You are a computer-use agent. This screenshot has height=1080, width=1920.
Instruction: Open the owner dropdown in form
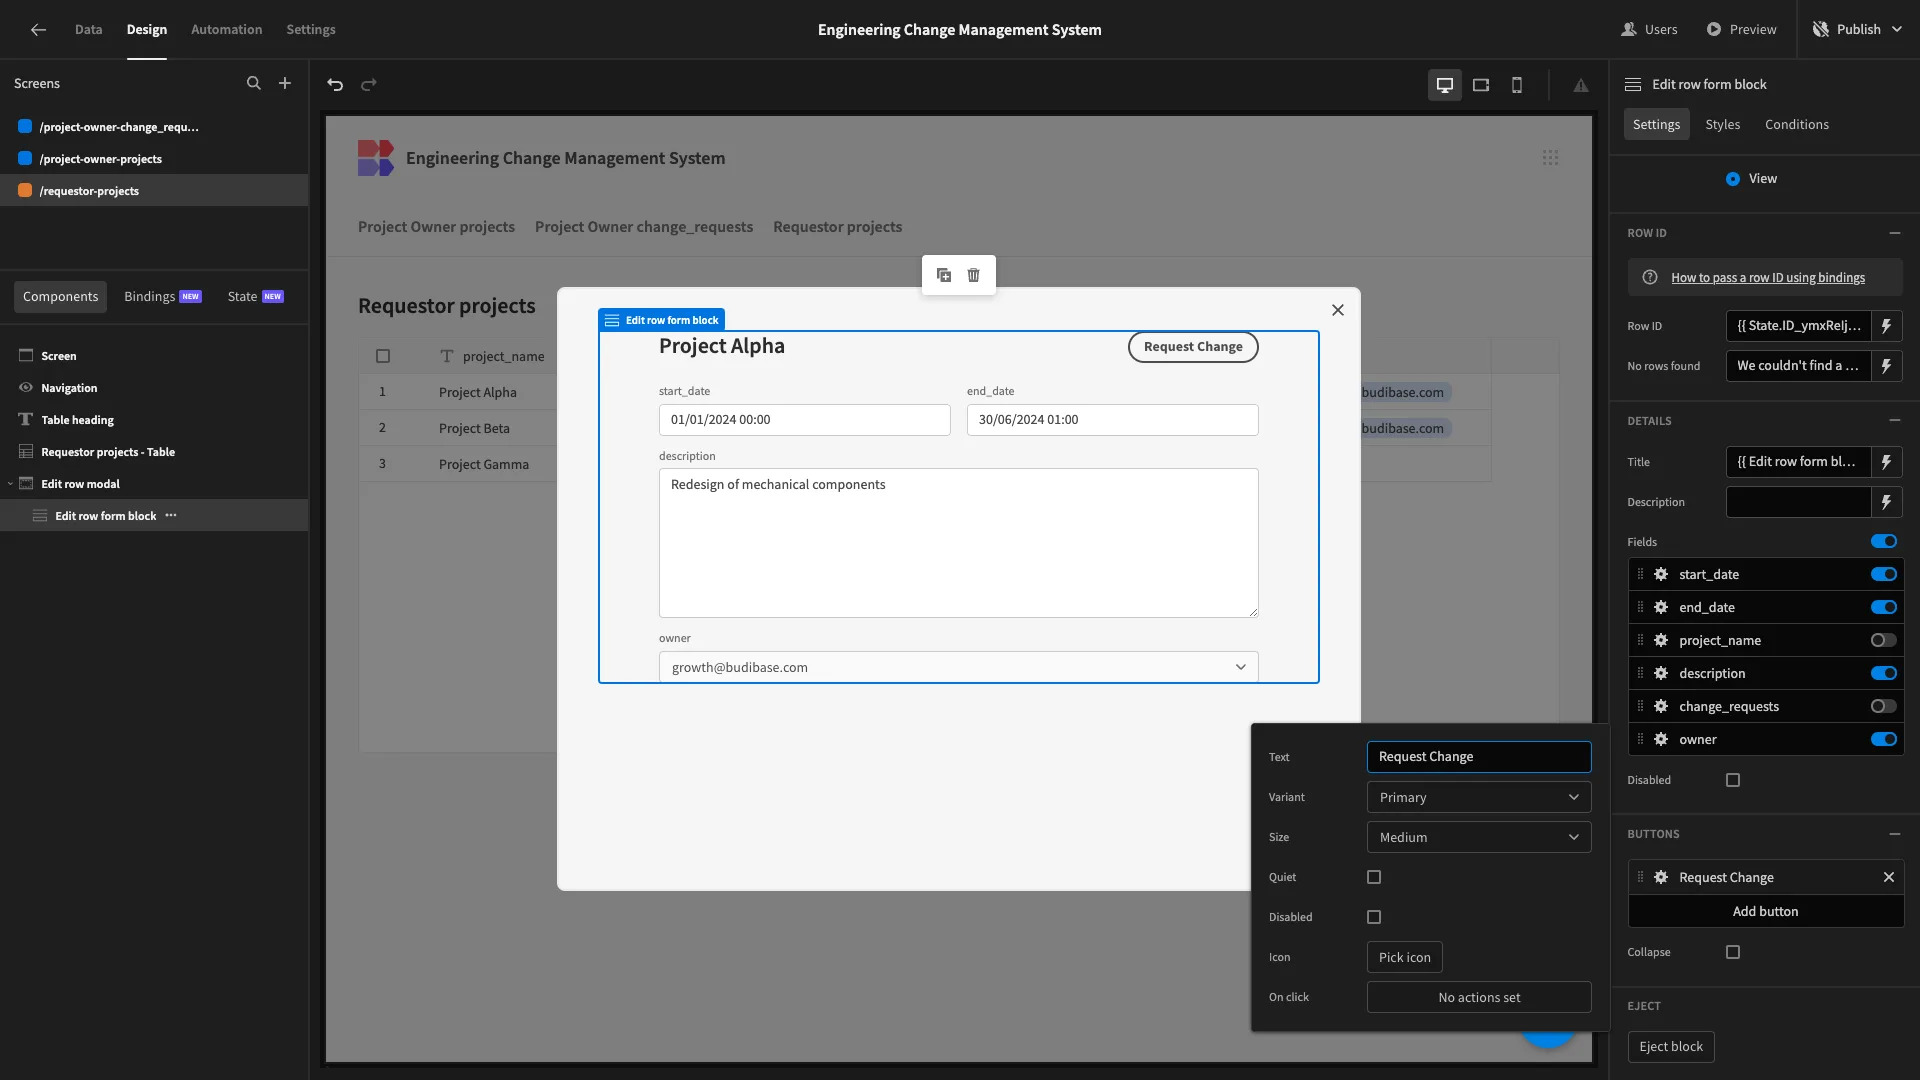tap(958, 667)
